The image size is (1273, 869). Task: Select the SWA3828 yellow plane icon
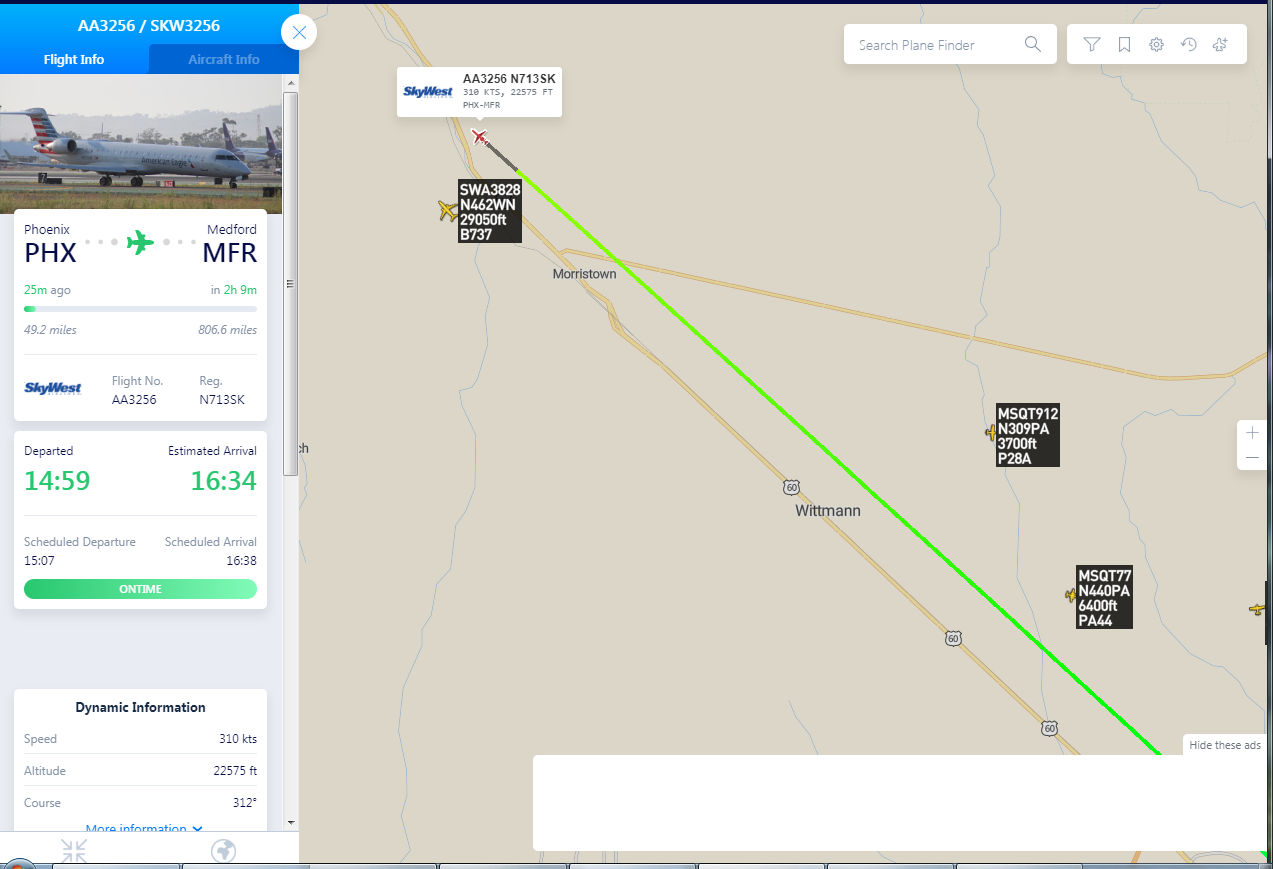(448, 210)
